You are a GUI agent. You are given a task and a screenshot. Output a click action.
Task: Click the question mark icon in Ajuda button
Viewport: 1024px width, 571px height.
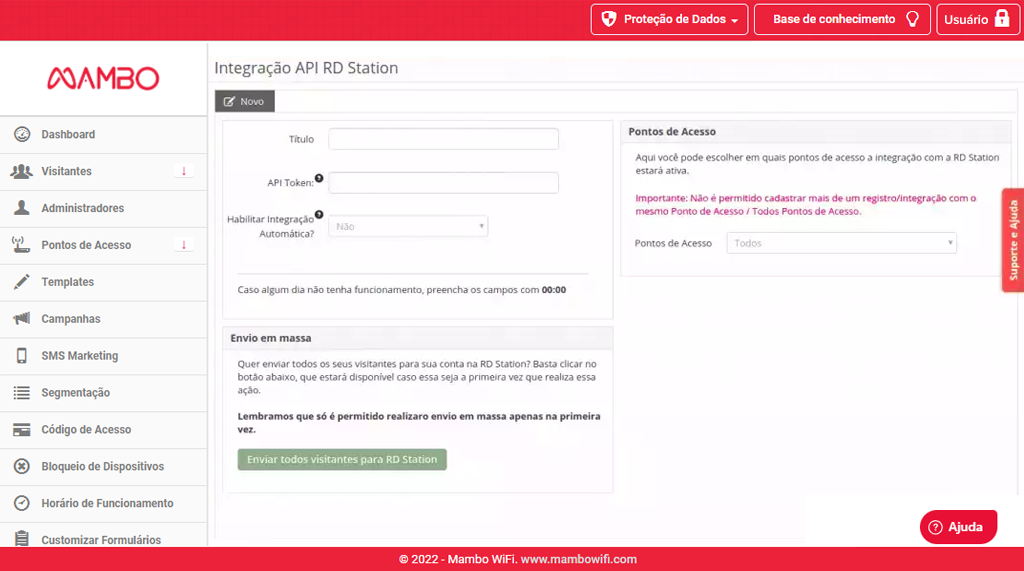tap(935, 527)
